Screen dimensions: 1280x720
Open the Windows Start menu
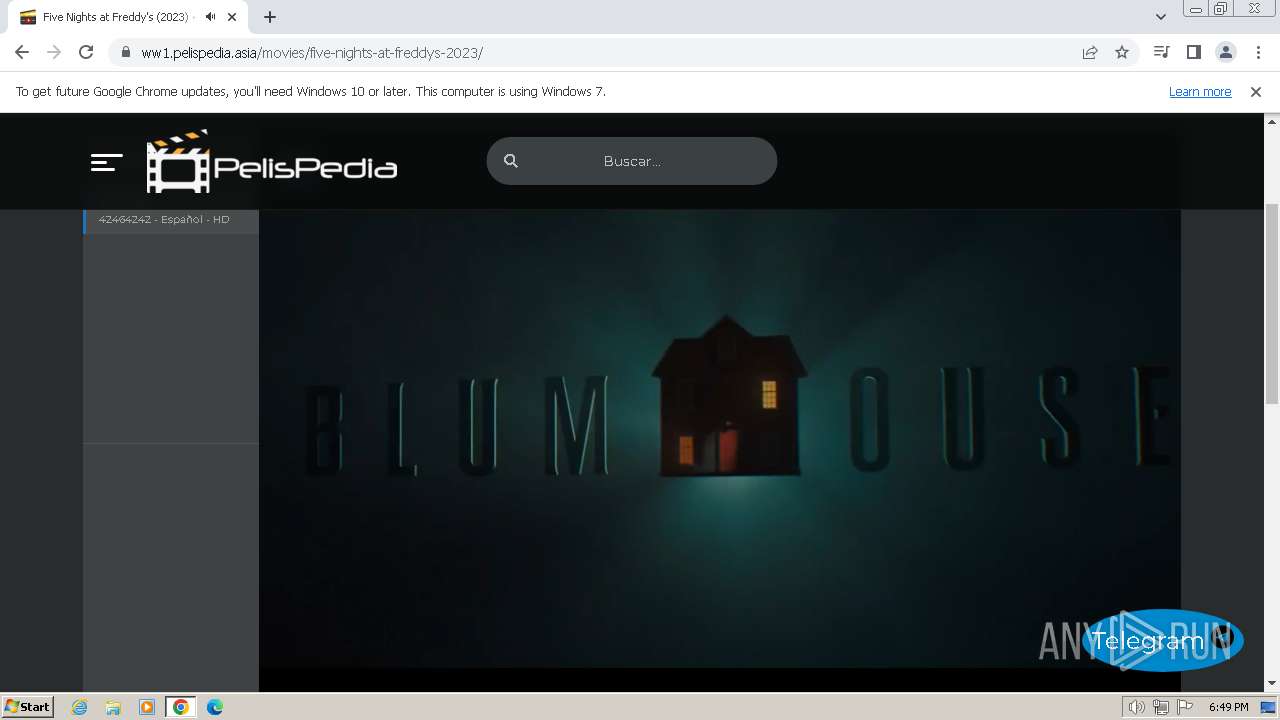click(x=28, y=706)
